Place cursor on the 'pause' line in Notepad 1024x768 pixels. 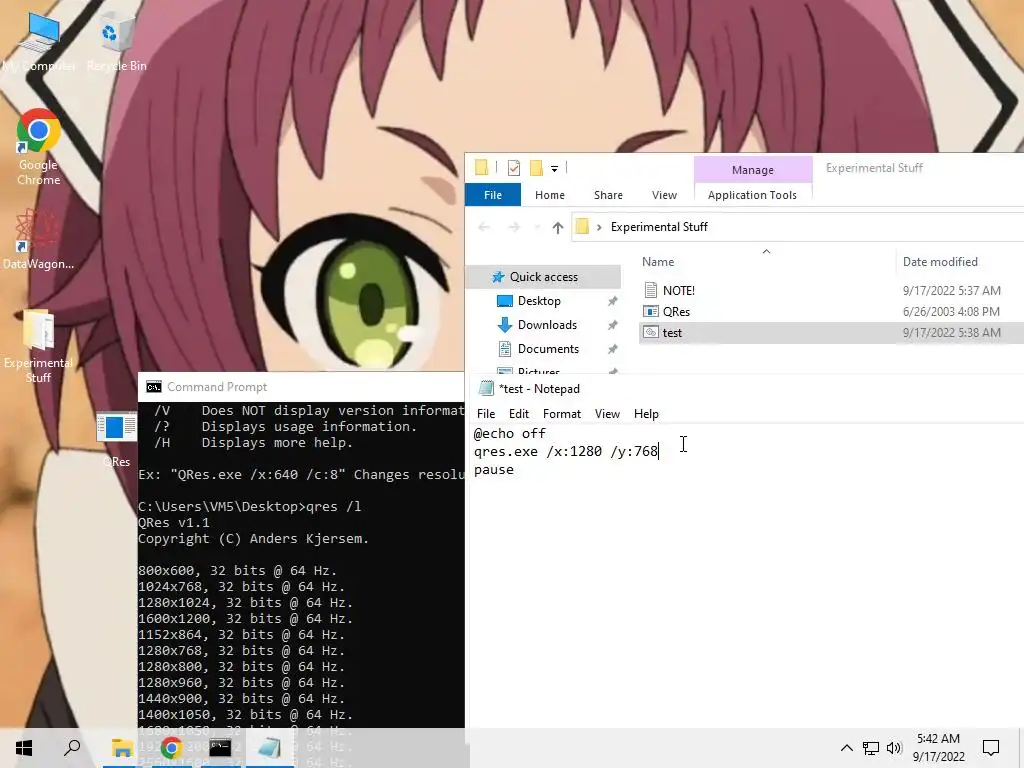(494, 470)
